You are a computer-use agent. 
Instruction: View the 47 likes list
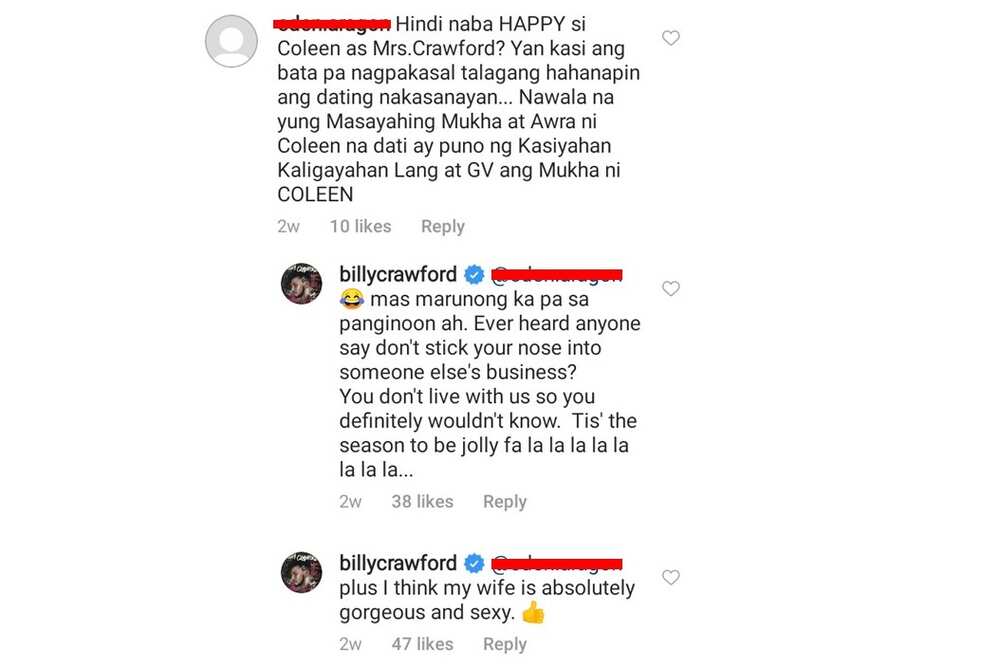click(x=422, y=644)
